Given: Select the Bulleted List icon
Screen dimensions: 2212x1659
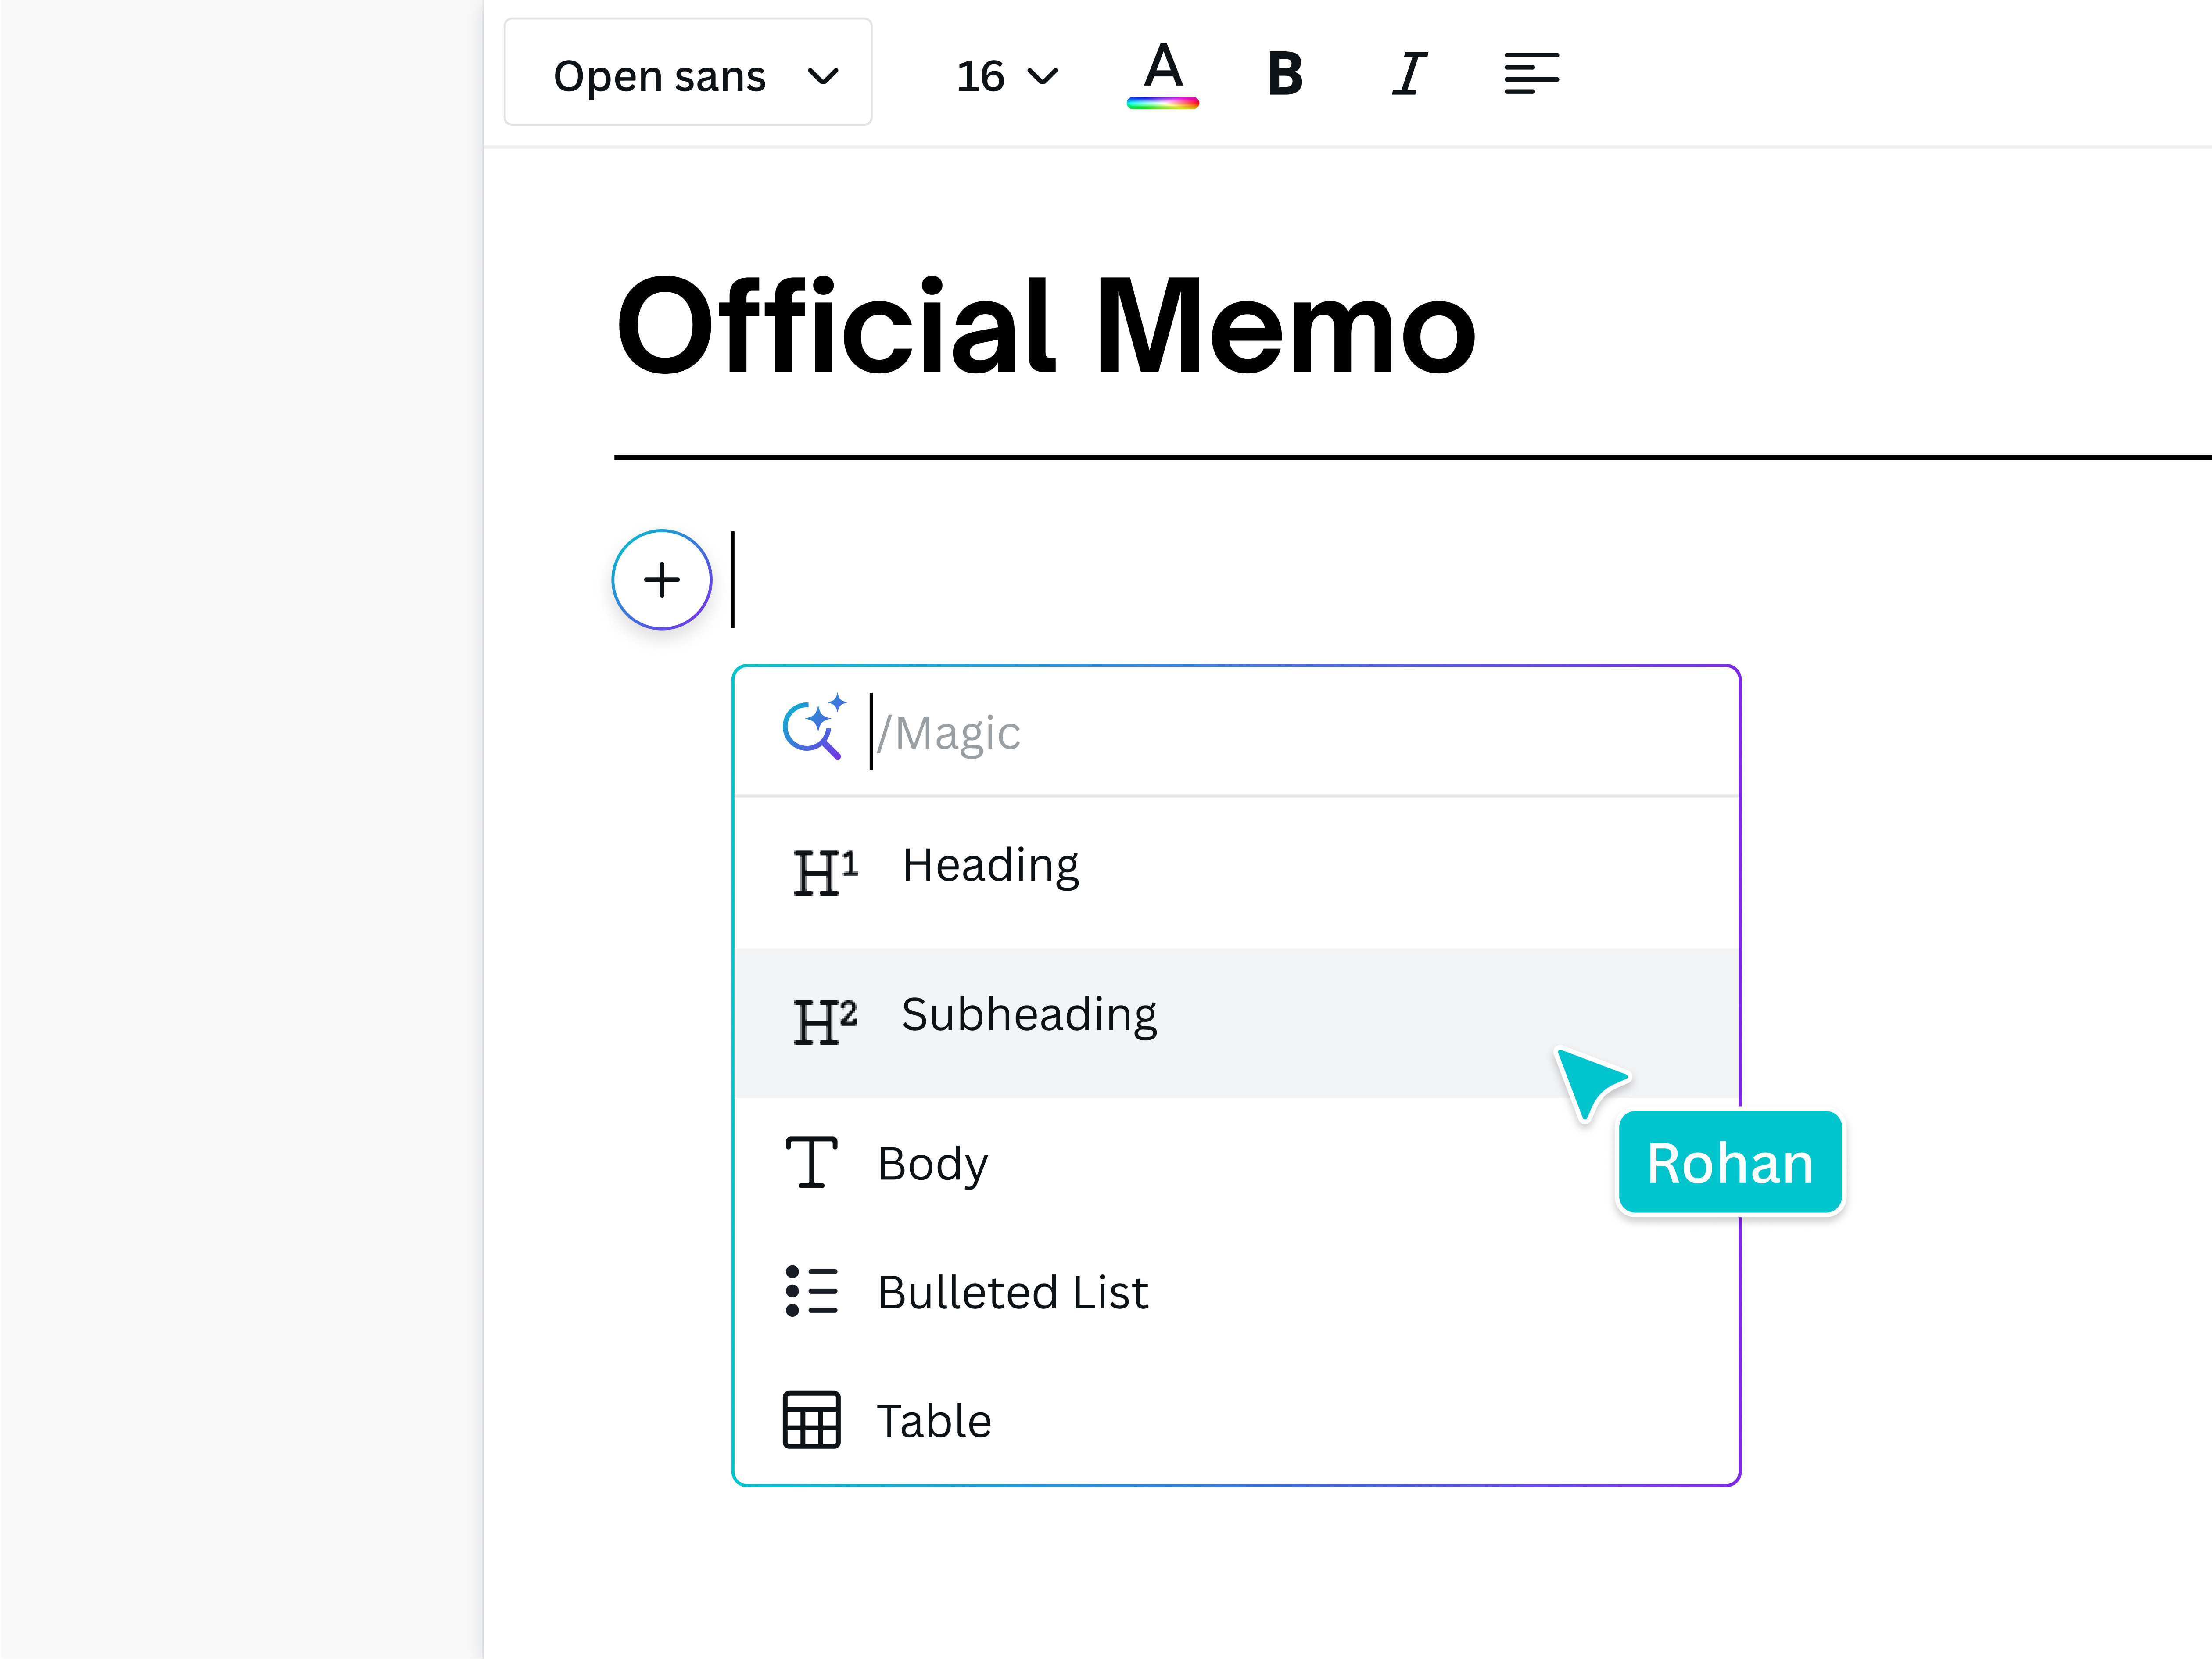Looking at the screenshot, I should click(810, 1292).
